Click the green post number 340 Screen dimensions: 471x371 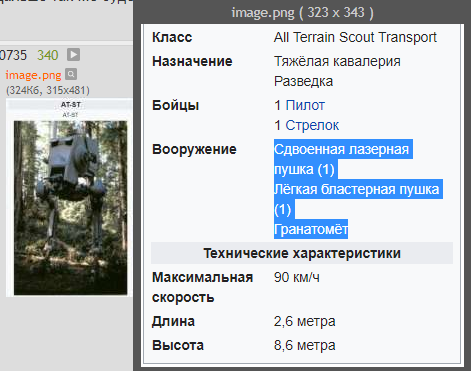[48, 55]
